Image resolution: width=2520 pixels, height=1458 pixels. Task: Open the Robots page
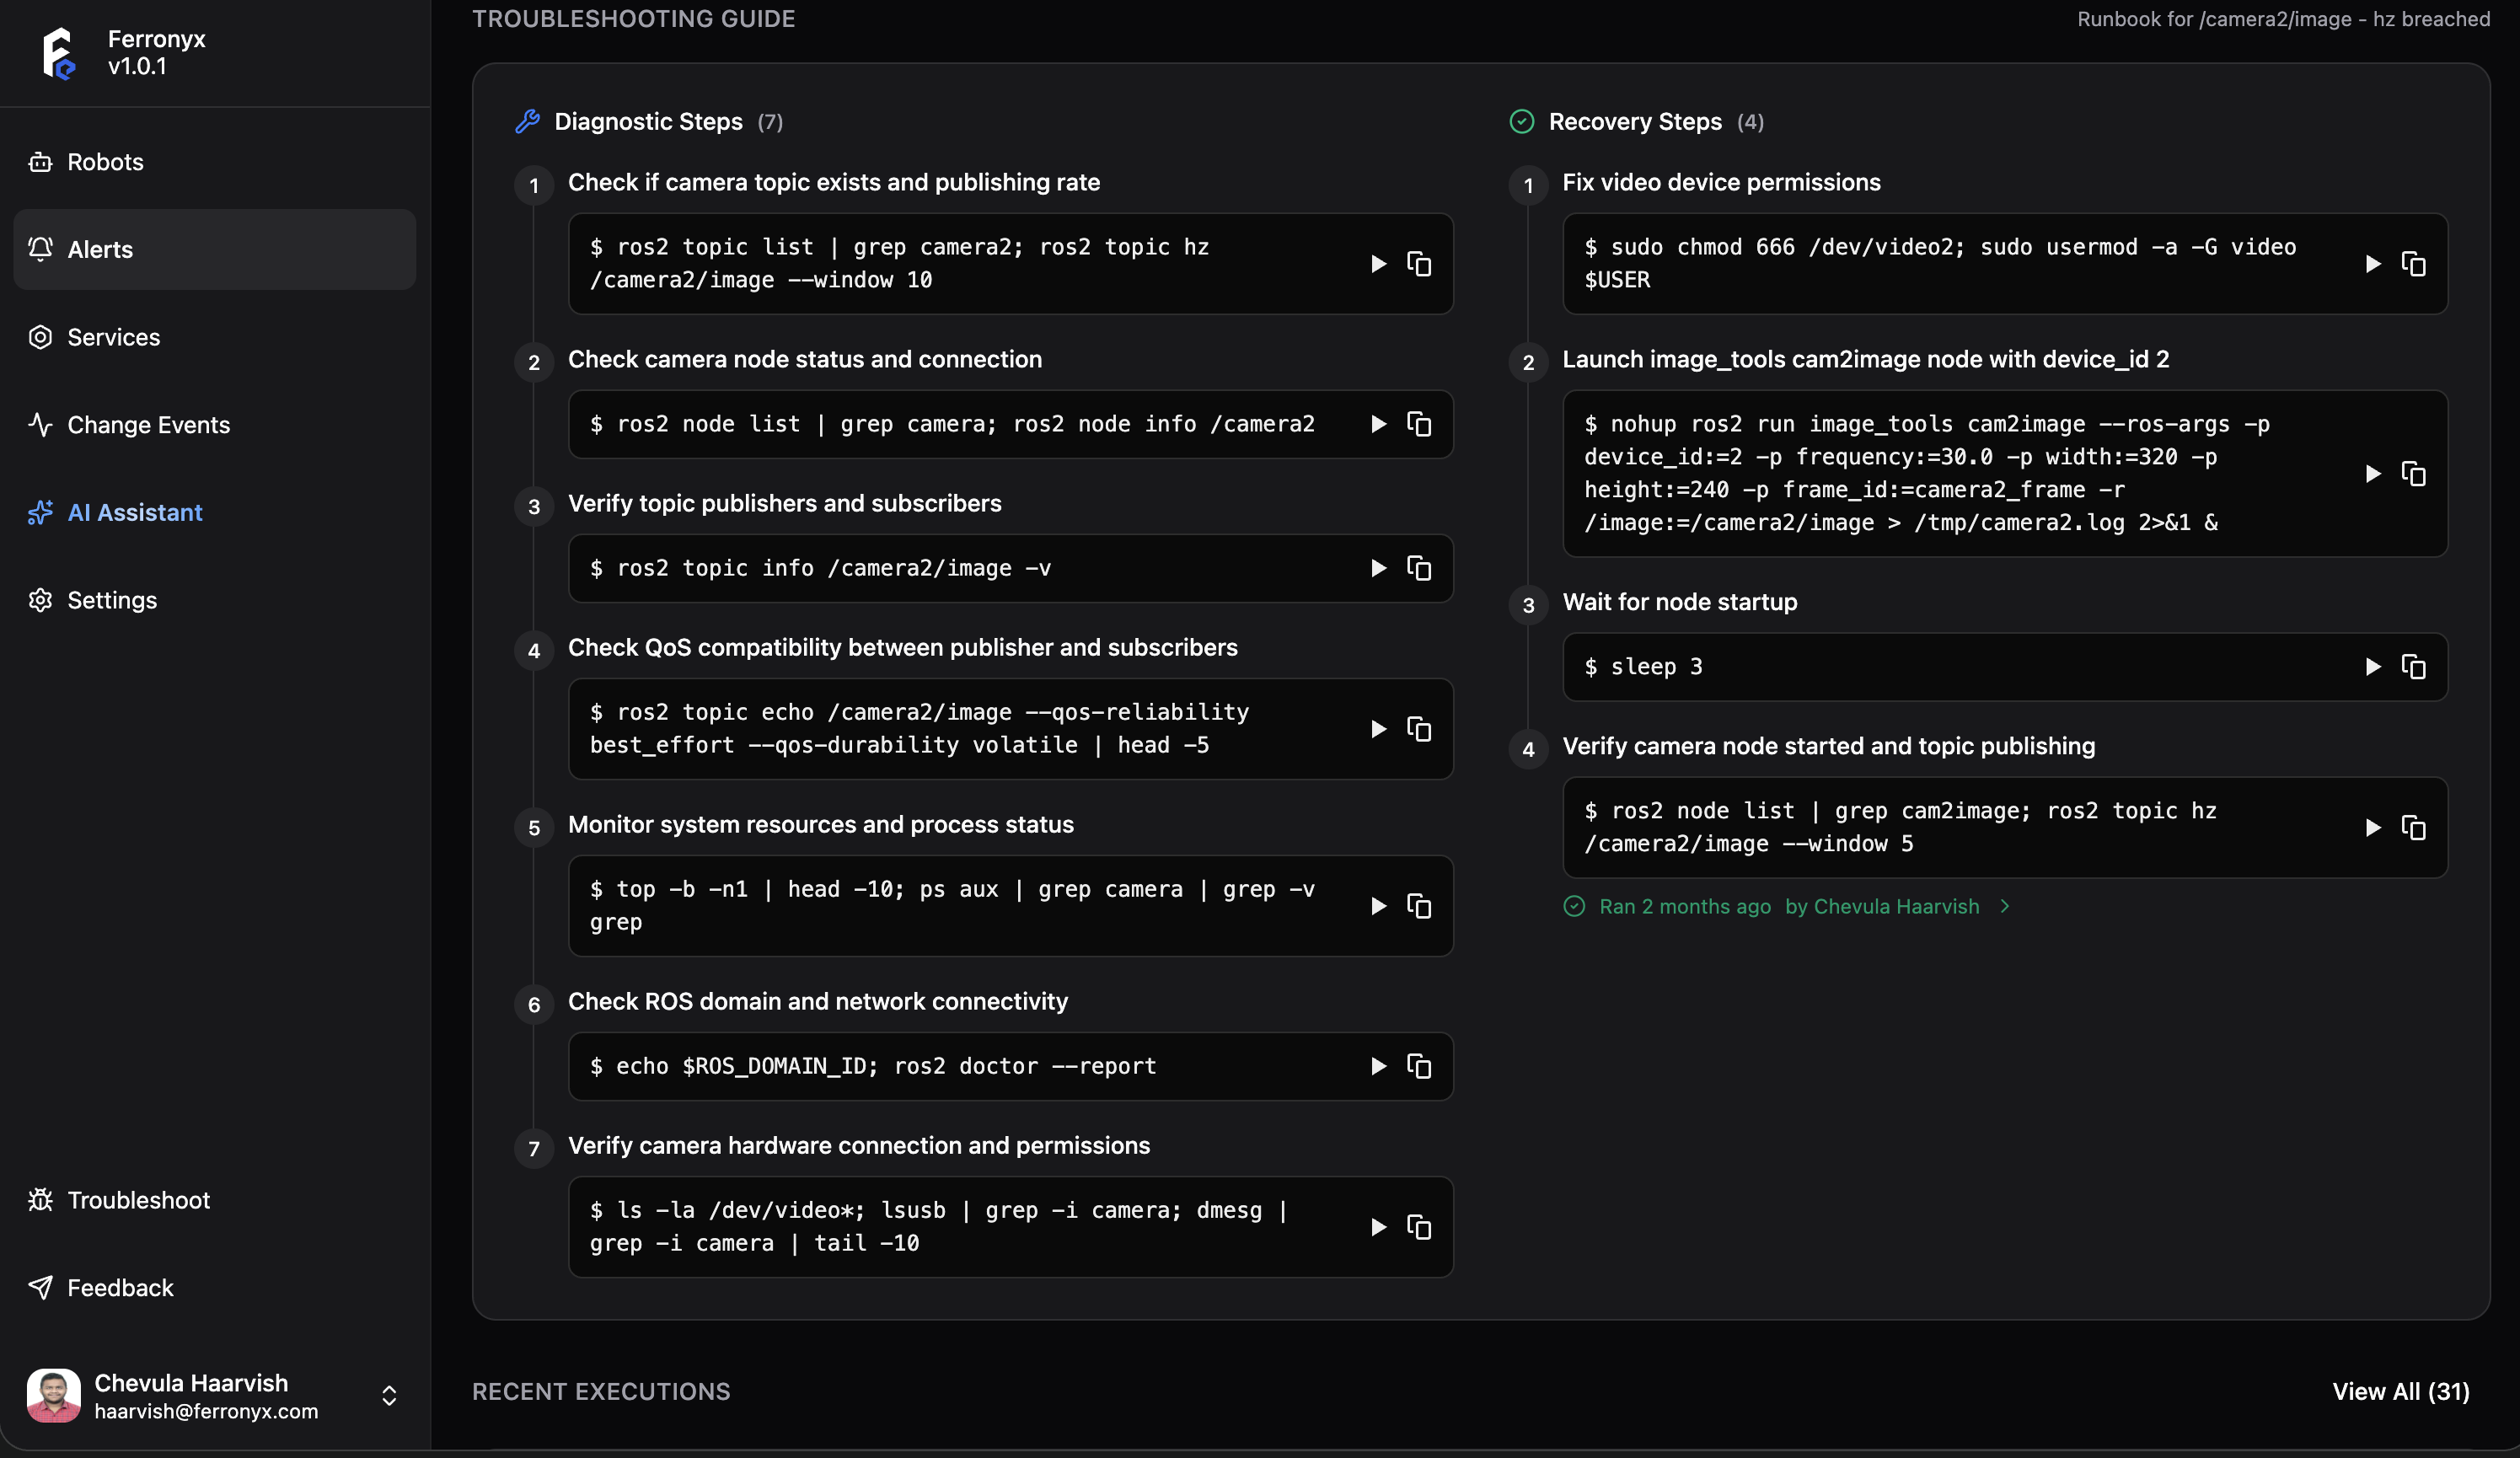[x=105, y=162]
